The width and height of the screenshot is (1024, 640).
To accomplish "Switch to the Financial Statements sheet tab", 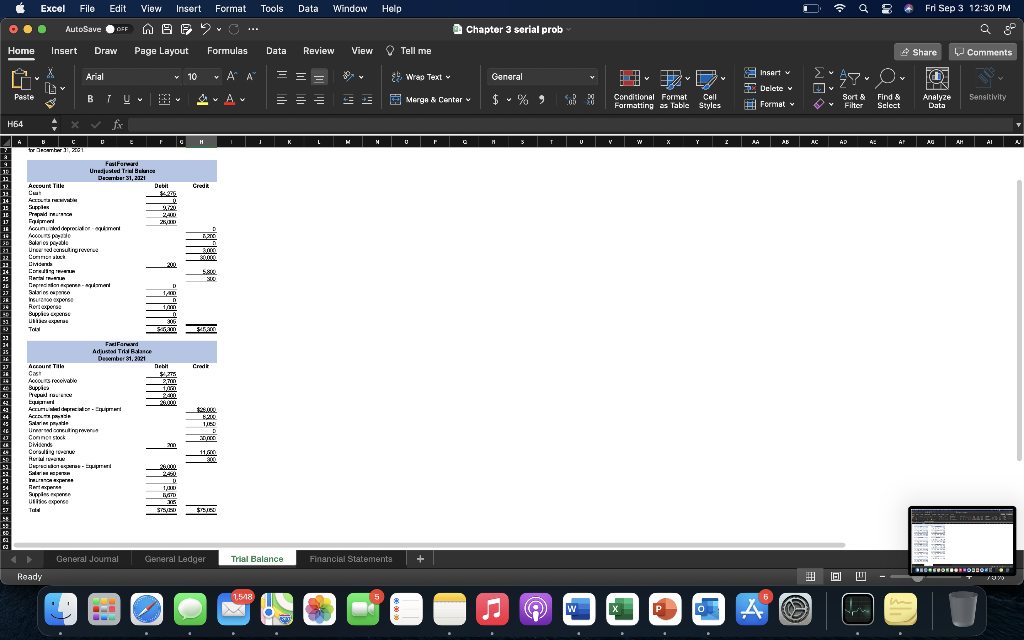I will point(351,559).
